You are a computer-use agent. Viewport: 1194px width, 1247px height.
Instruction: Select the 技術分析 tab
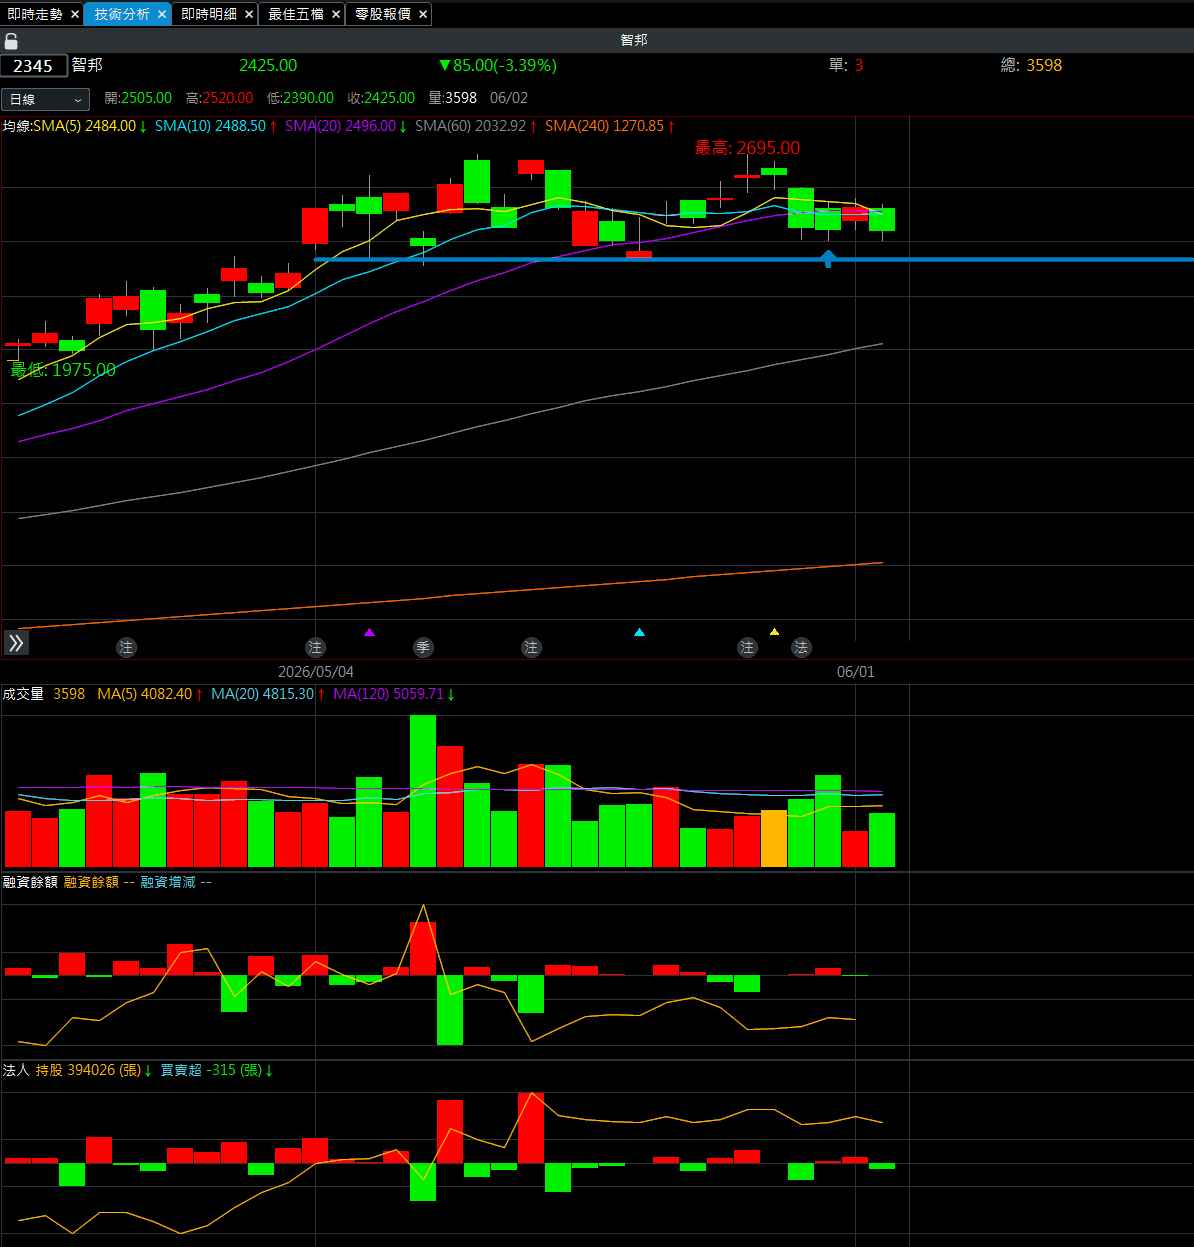pos(122,14)
